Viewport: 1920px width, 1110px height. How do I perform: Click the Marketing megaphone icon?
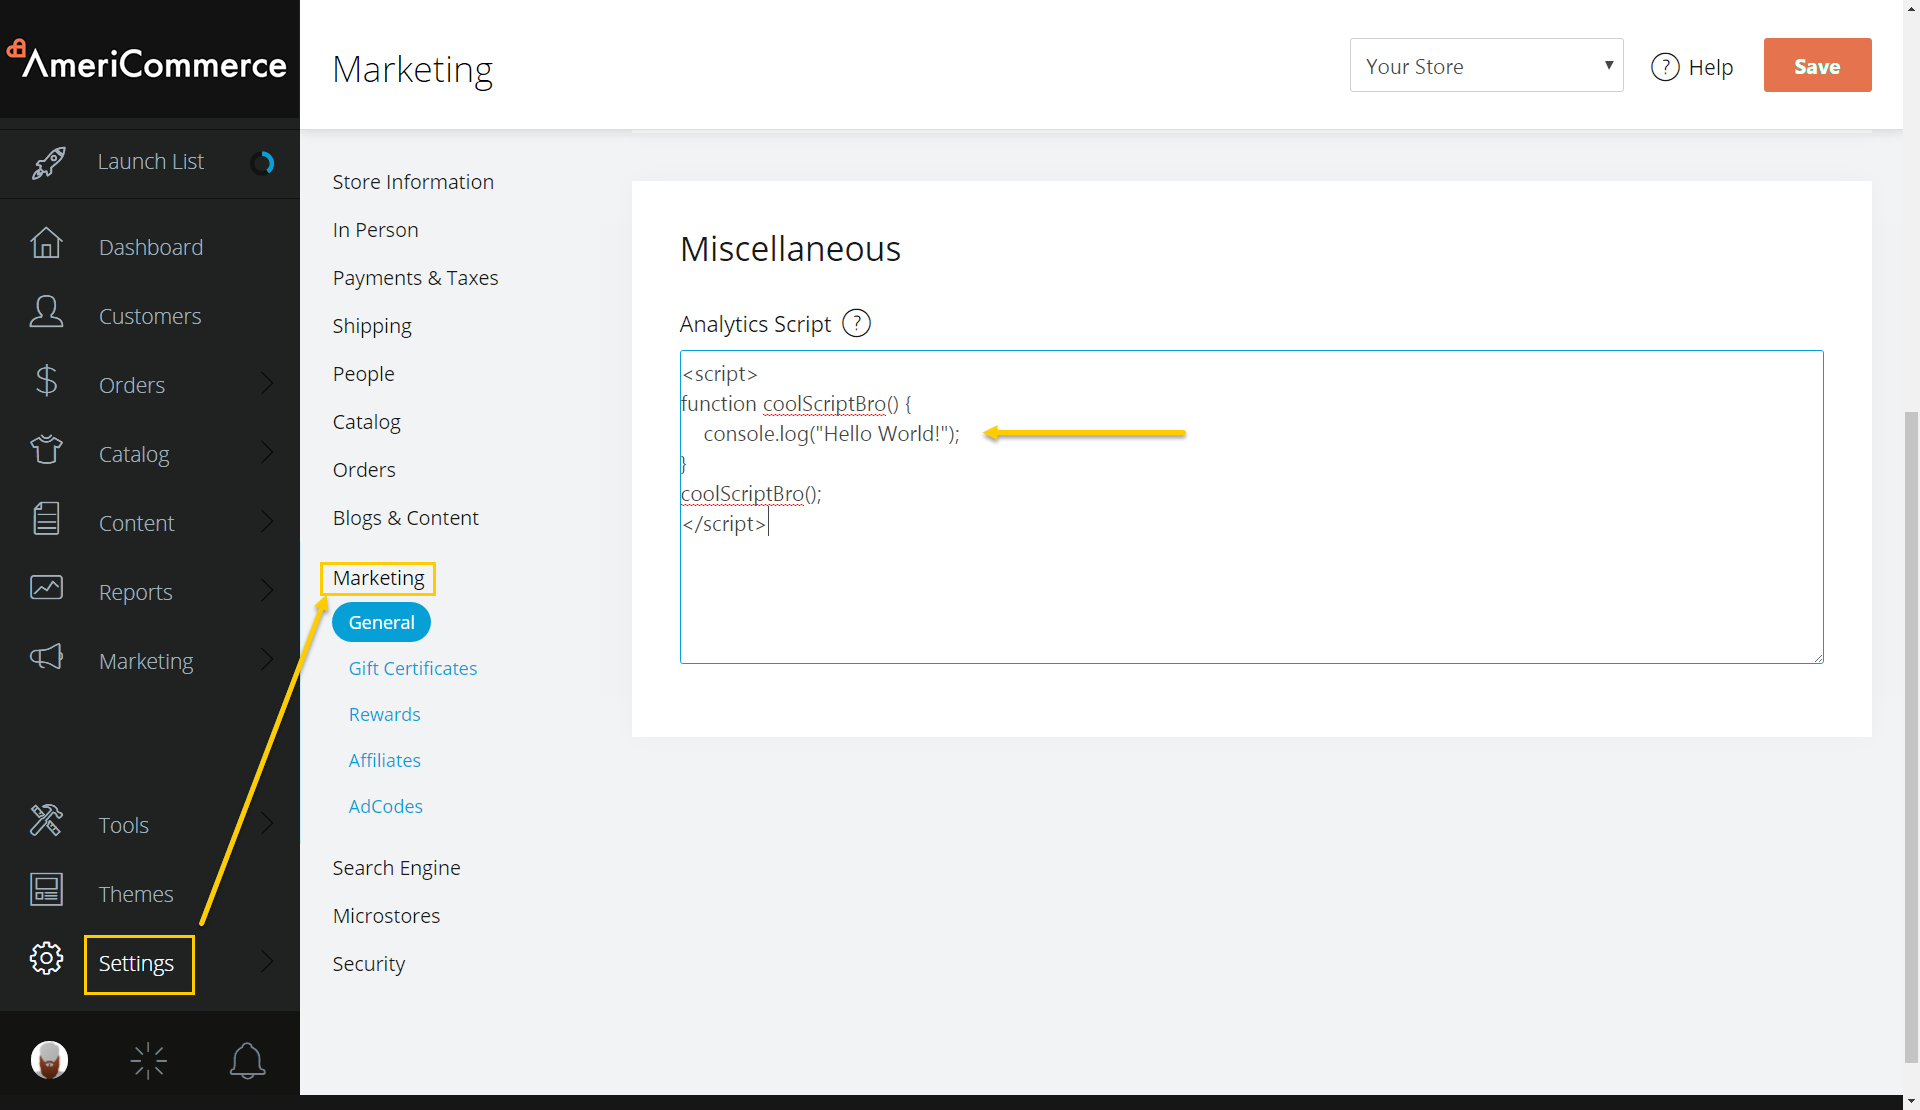pos(46,658)
